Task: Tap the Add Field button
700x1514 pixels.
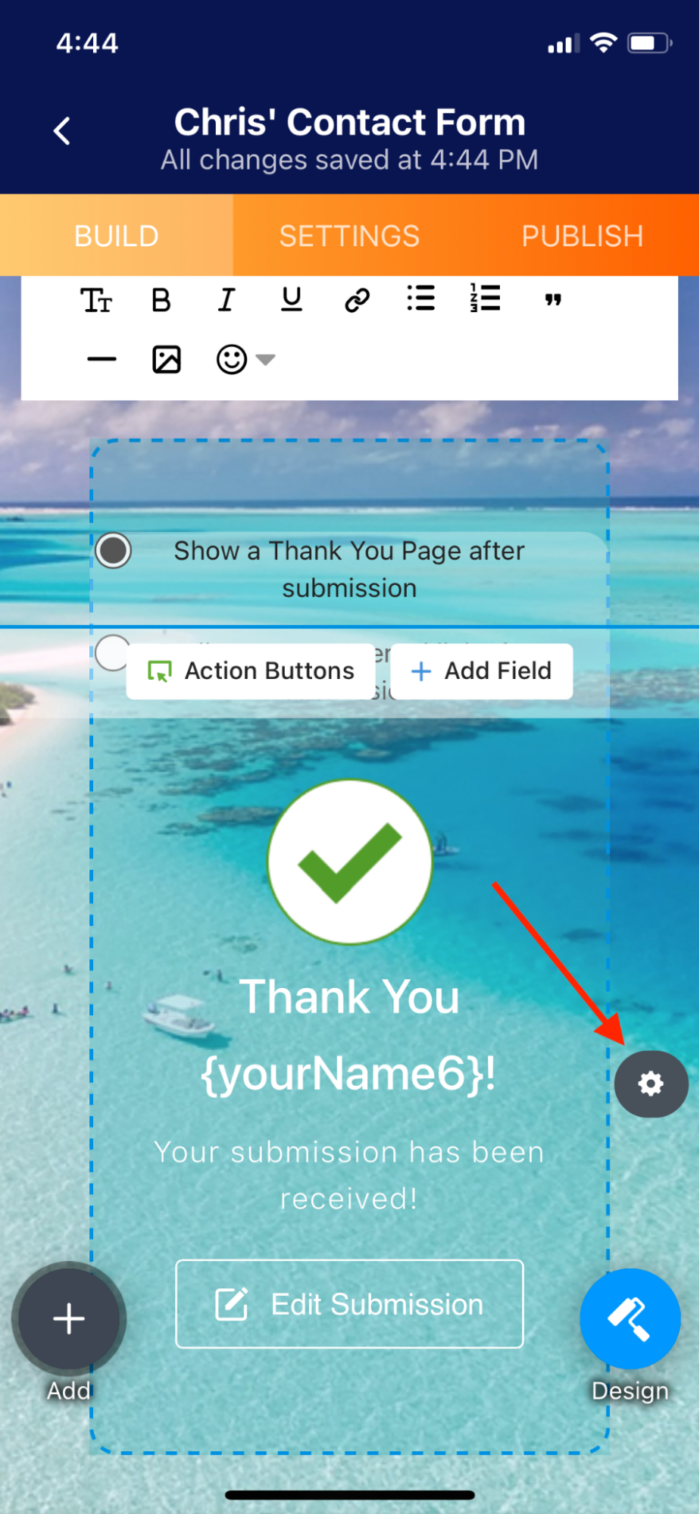Action: click(482, 671)
